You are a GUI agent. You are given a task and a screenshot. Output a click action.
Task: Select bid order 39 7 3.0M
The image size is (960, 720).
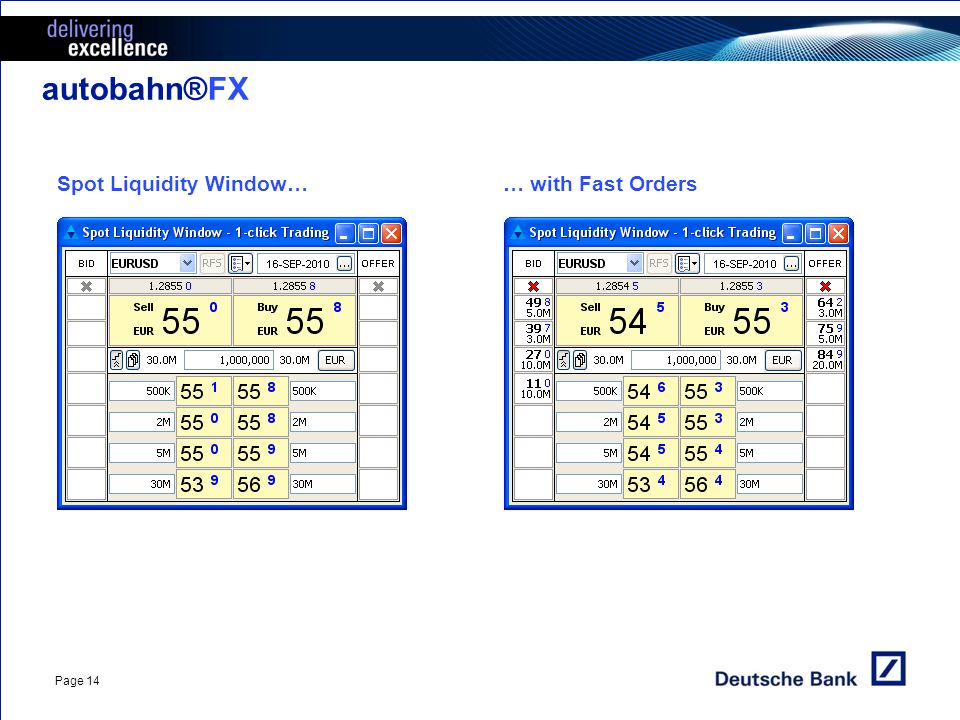[x=534, y=333]
